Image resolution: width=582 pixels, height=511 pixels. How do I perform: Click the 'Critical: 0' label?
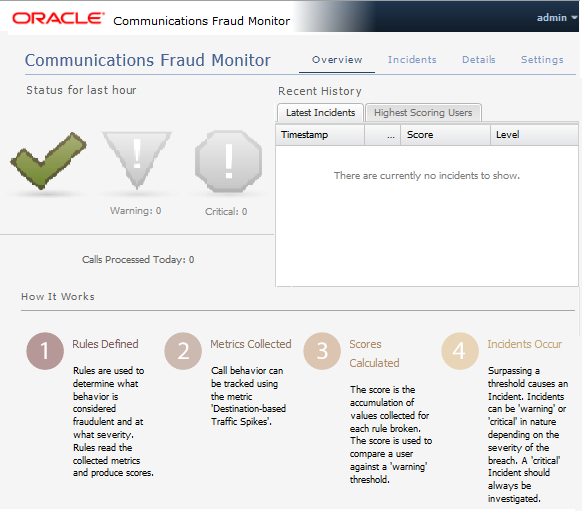pyautogui.click(x=226, y=212)
